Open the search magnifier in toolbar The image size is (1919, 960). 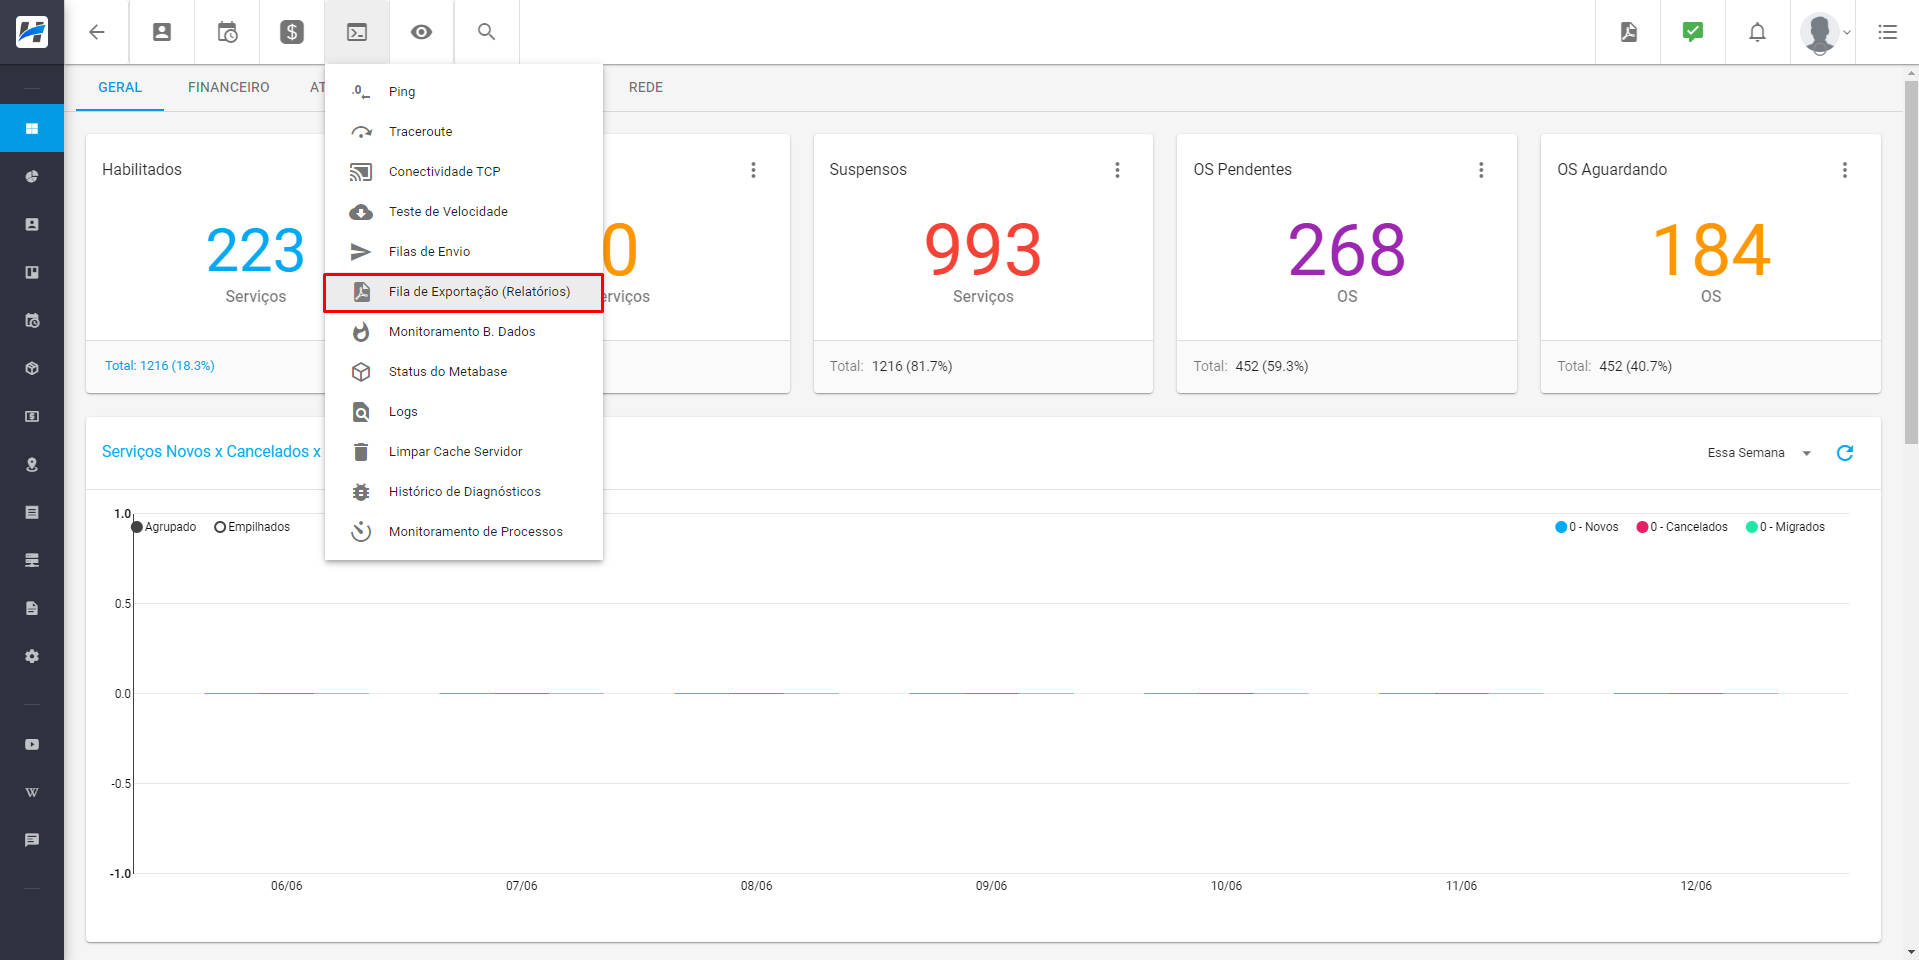point(487,32)
